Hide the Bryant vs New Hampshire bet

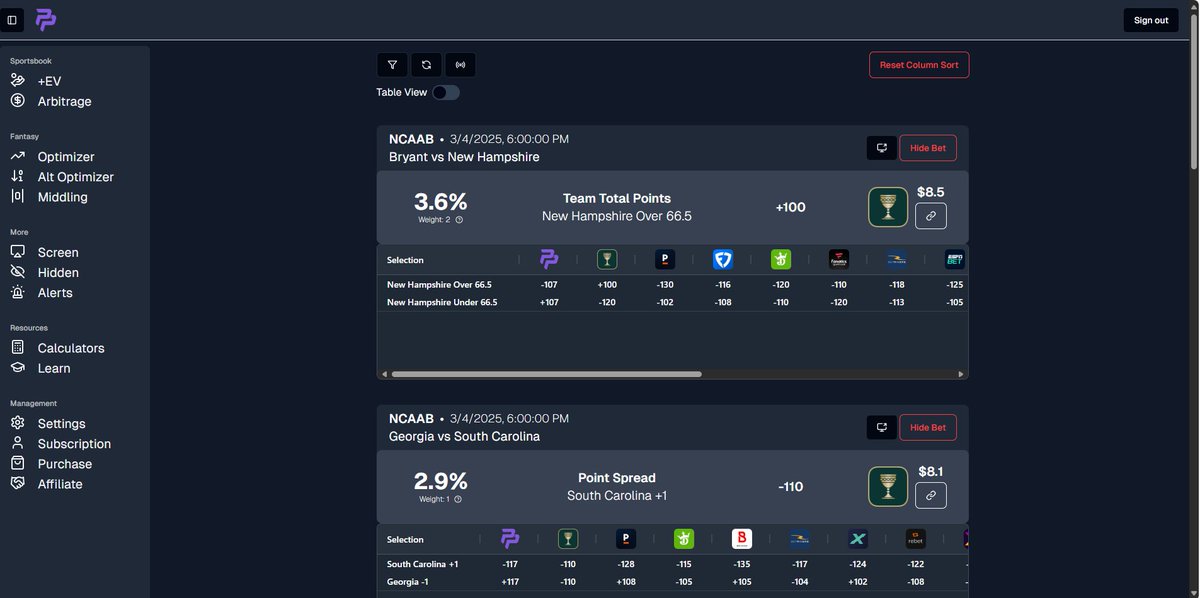click(928, 148)
